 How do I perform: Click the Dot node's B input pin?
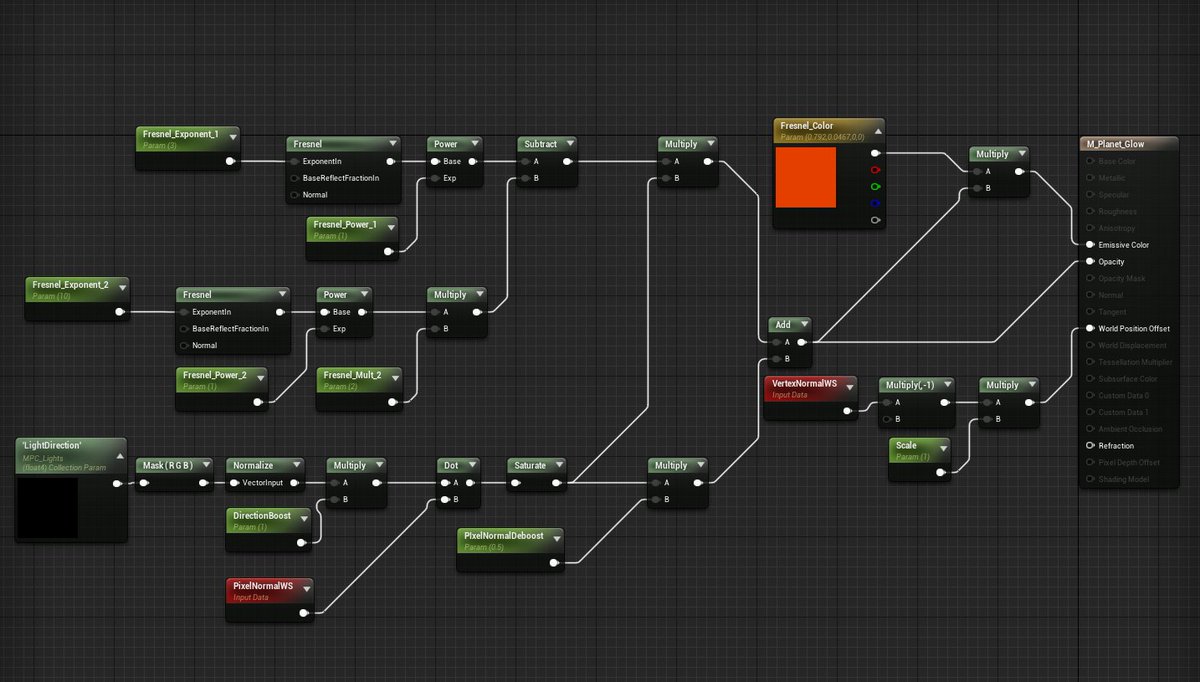[x=446, y=499]
